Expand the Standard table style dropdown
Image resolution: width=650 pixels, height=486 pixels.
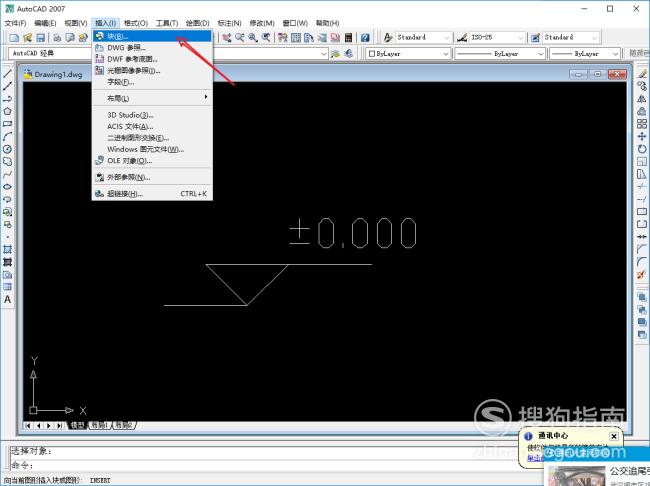coord(595,38)
